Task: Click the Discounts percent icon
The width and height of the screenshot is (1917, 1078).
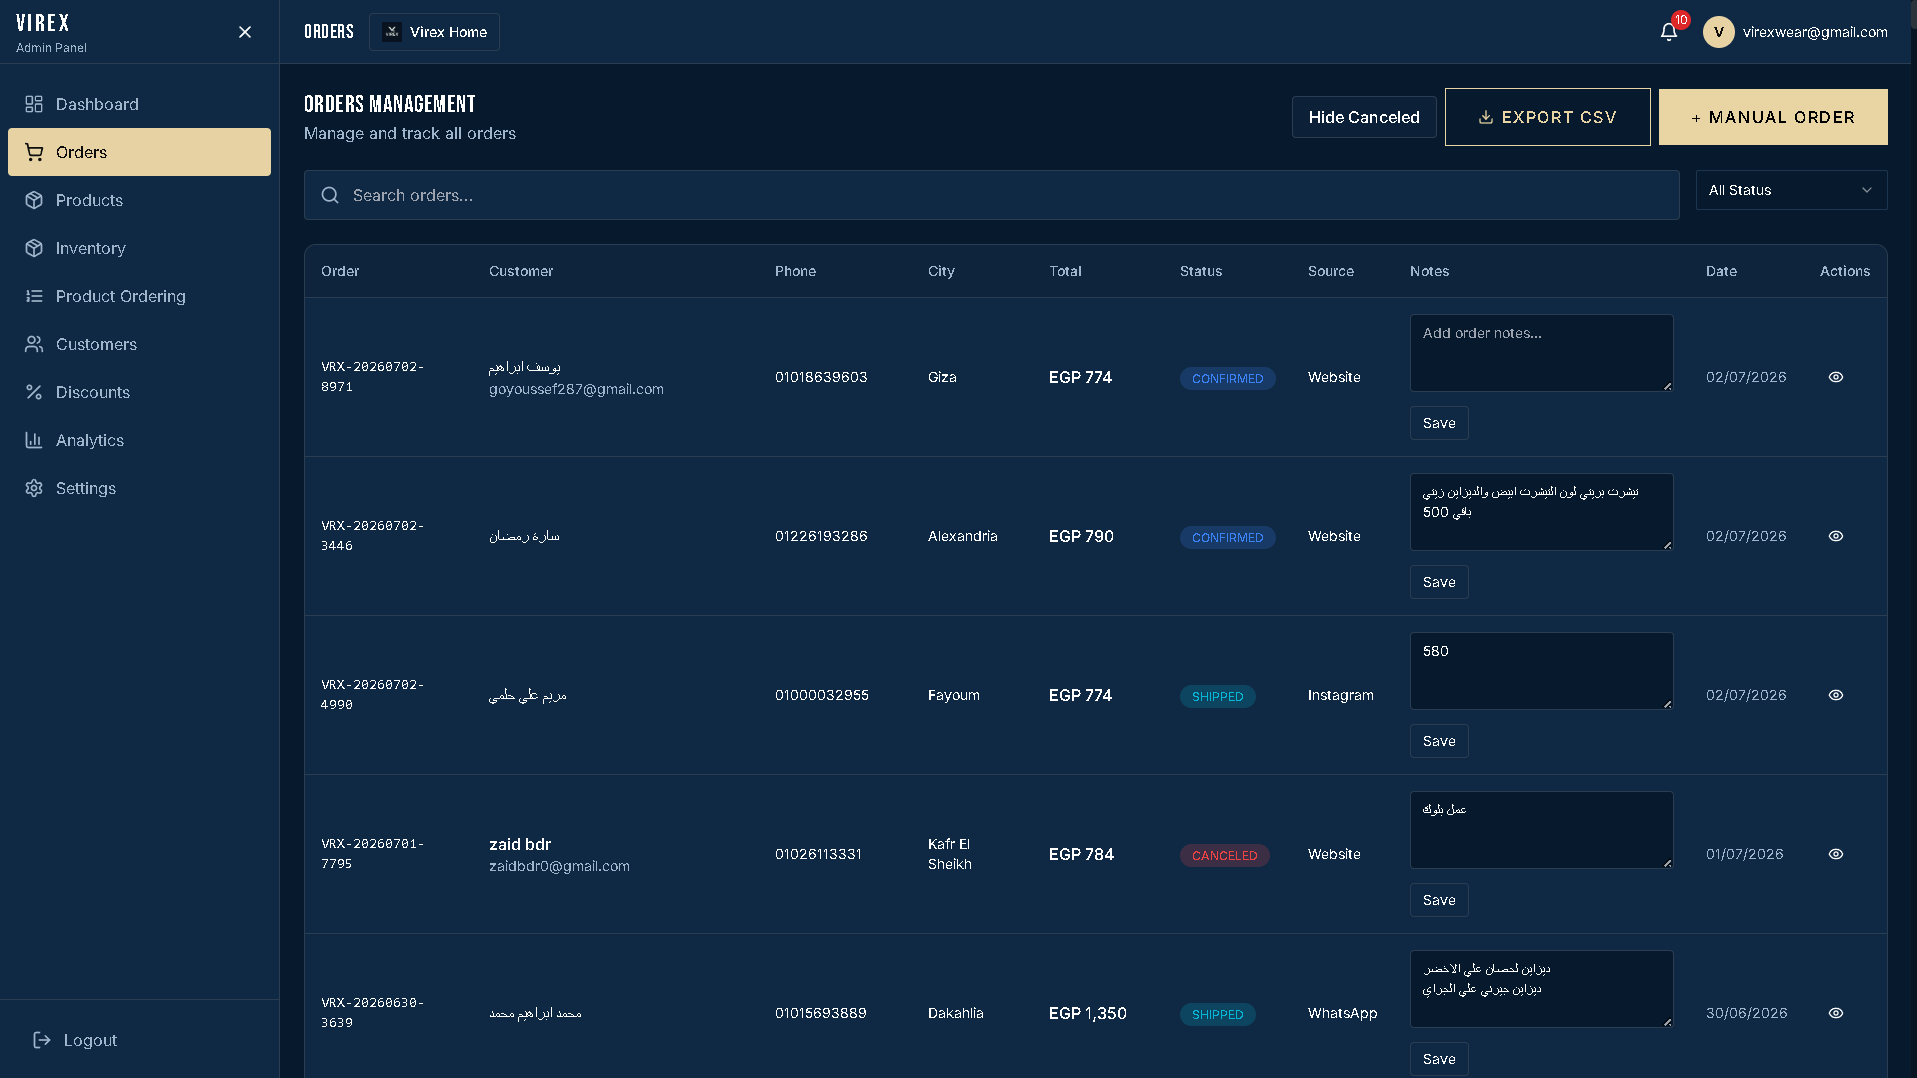Action: [x=34, y=392]
